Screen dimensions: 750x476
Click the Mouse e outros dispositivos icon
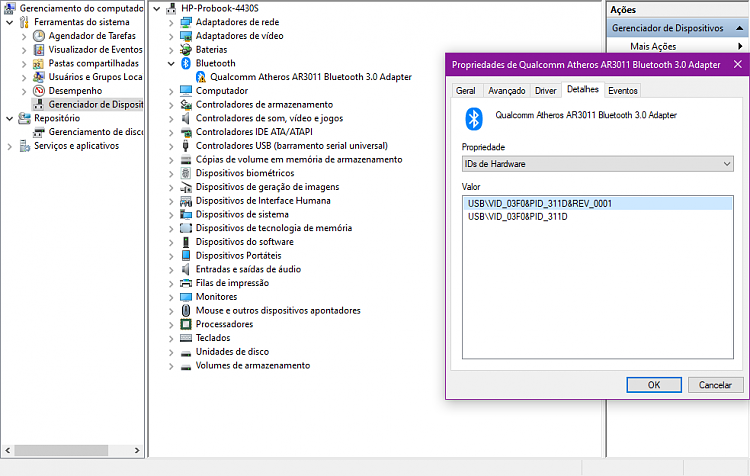click(x=186, y=310)
